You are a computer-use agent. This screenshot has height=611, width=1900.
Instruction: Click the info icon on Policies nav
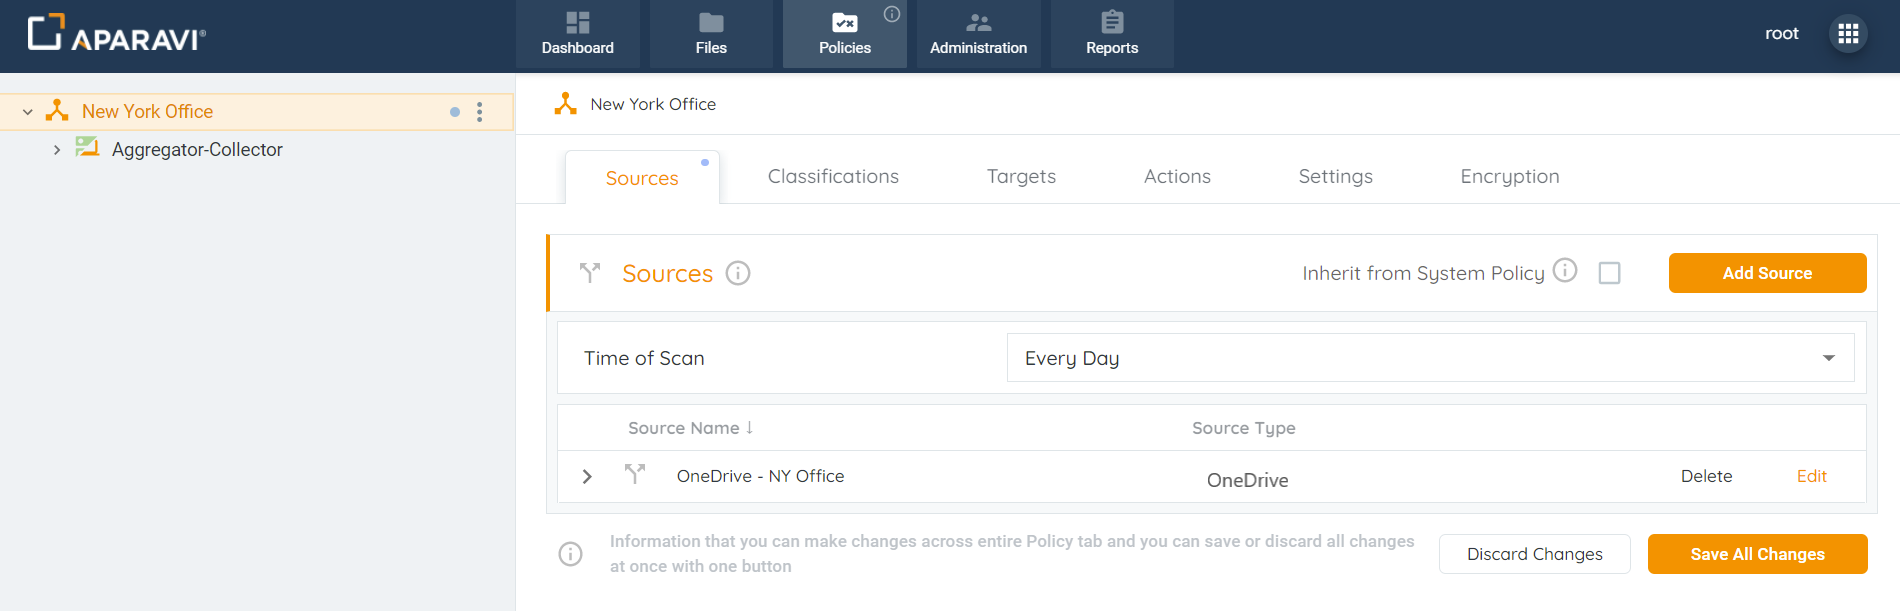892,14
